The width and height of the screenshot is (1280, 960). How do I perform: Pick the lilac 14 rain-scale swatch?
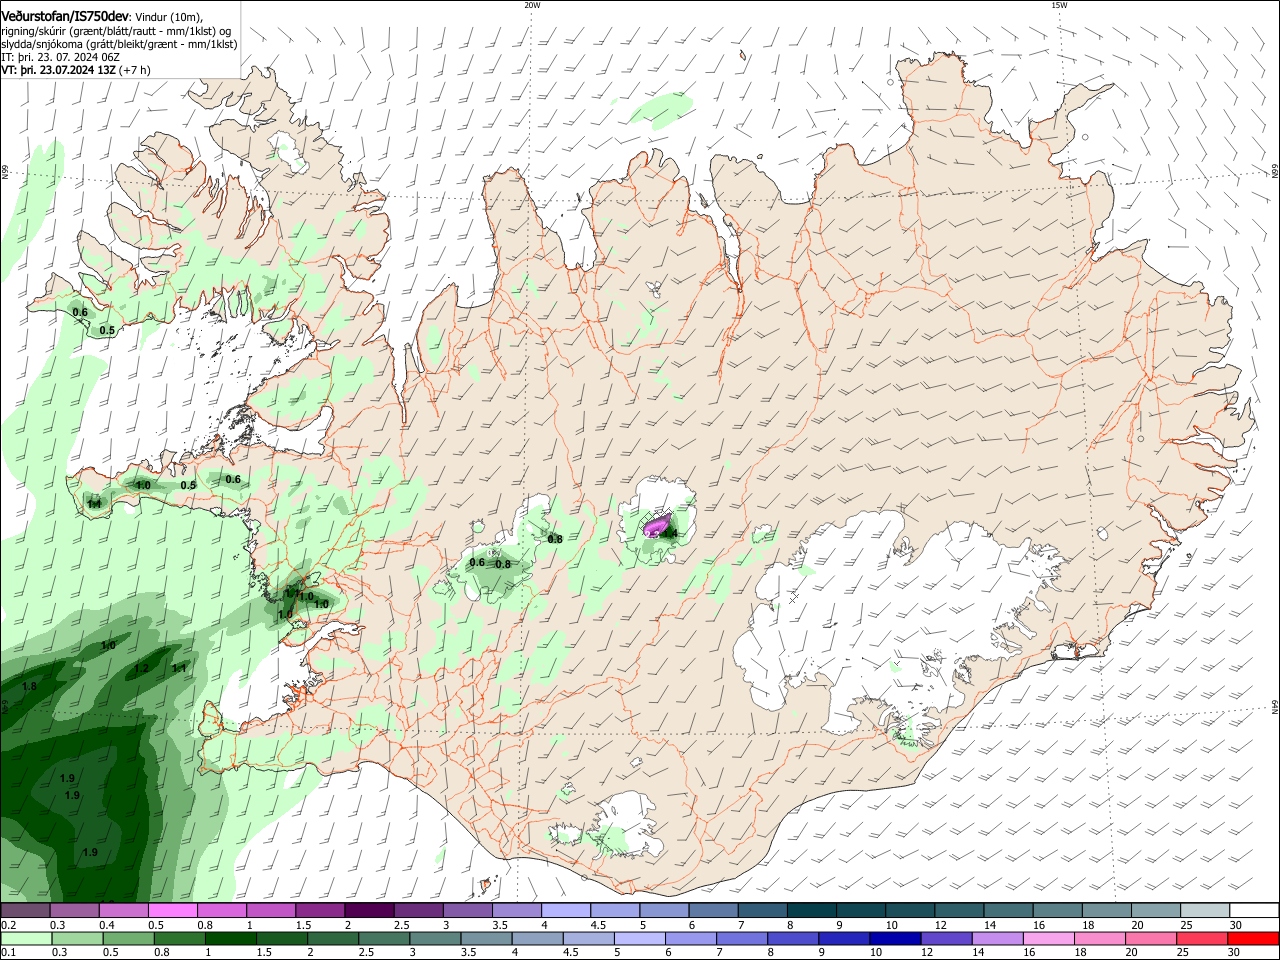click(997, 939)
